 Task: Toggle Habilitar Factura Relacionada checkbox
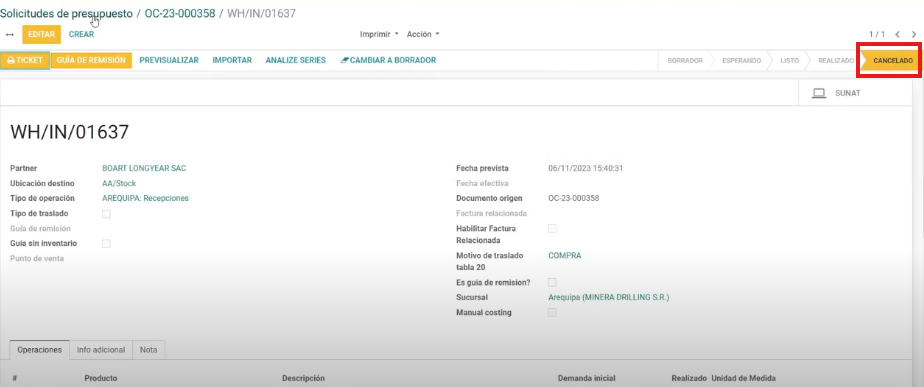[x=552, y=229]
